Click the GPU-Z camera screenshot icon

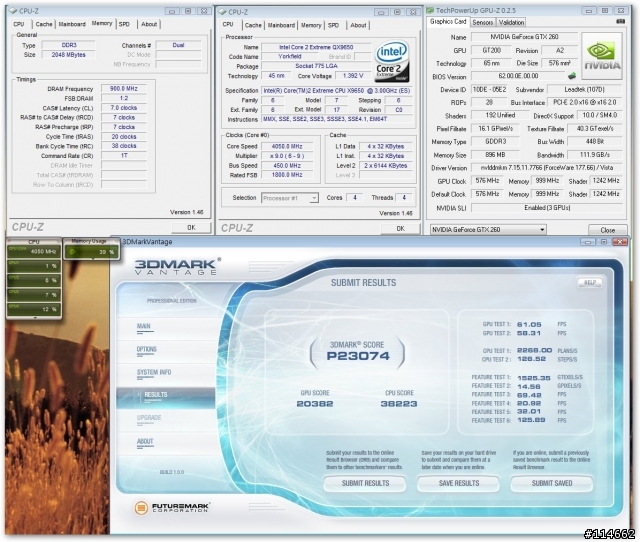click(x=620, y=21)
